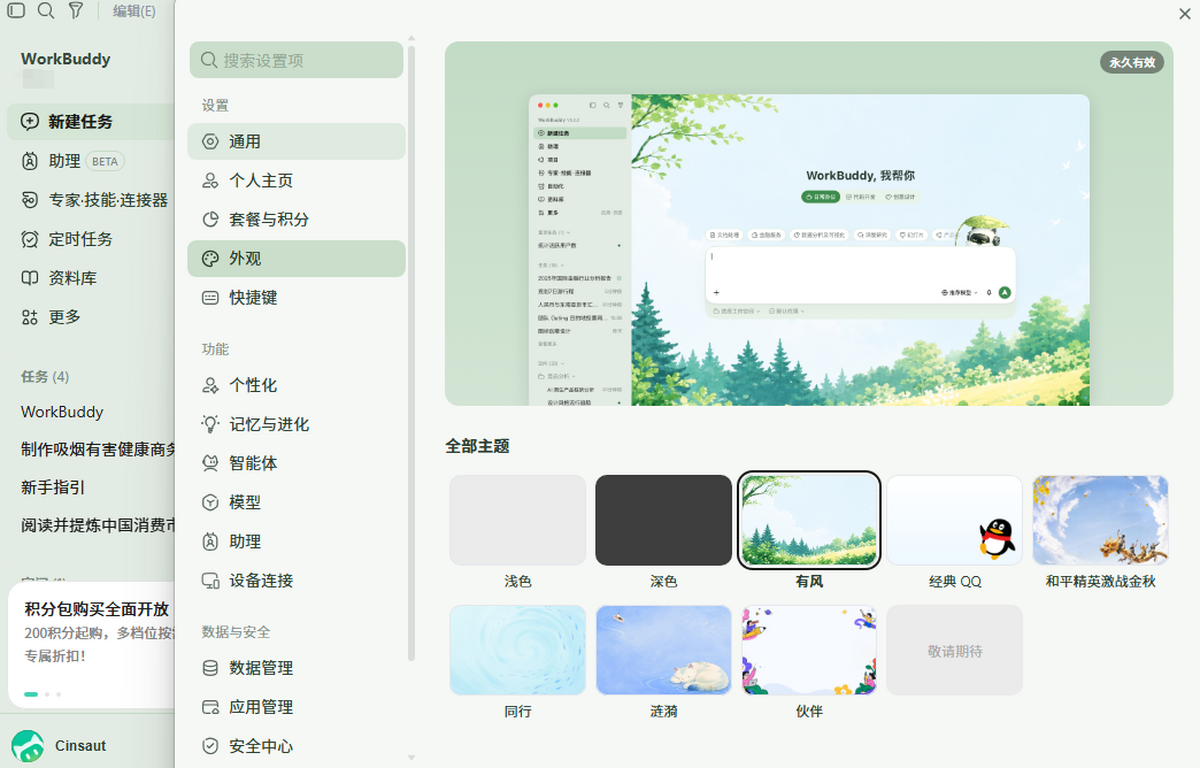Click the Cinsaut user avatar
1200x768 pixels.
point(27,746)
